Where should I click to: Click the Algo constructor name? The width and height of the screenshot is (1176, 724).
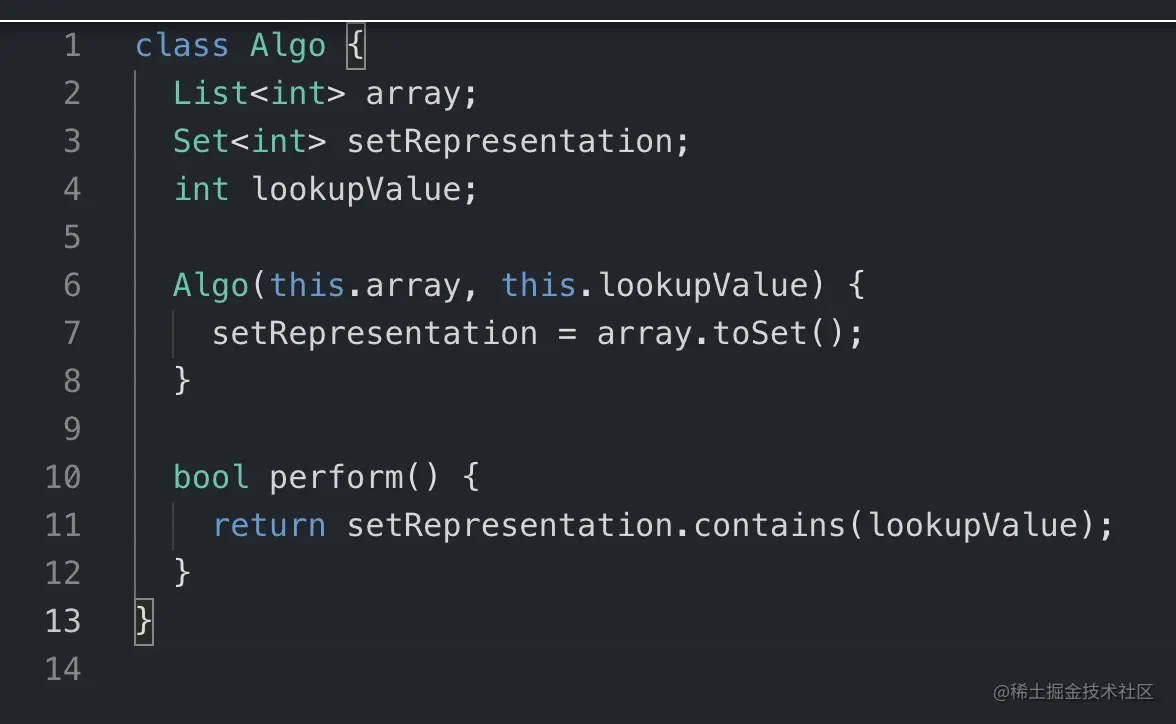[x=210, y=286]
